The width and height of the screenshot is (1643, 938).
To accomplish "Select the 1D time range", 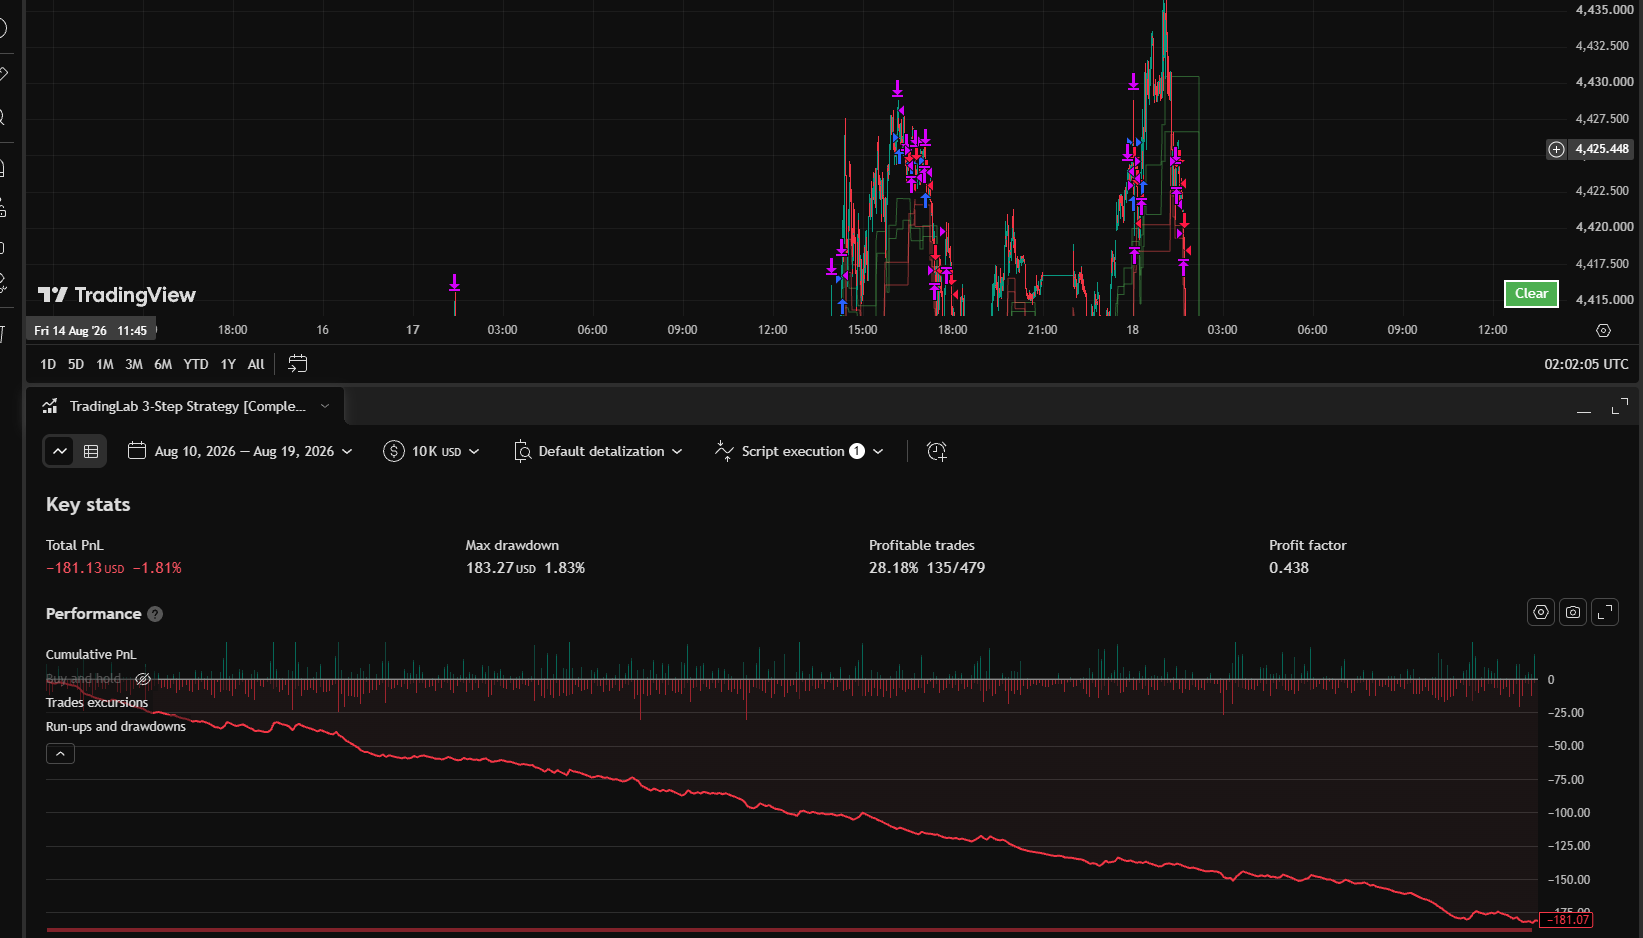I will (x=48, y=364).
